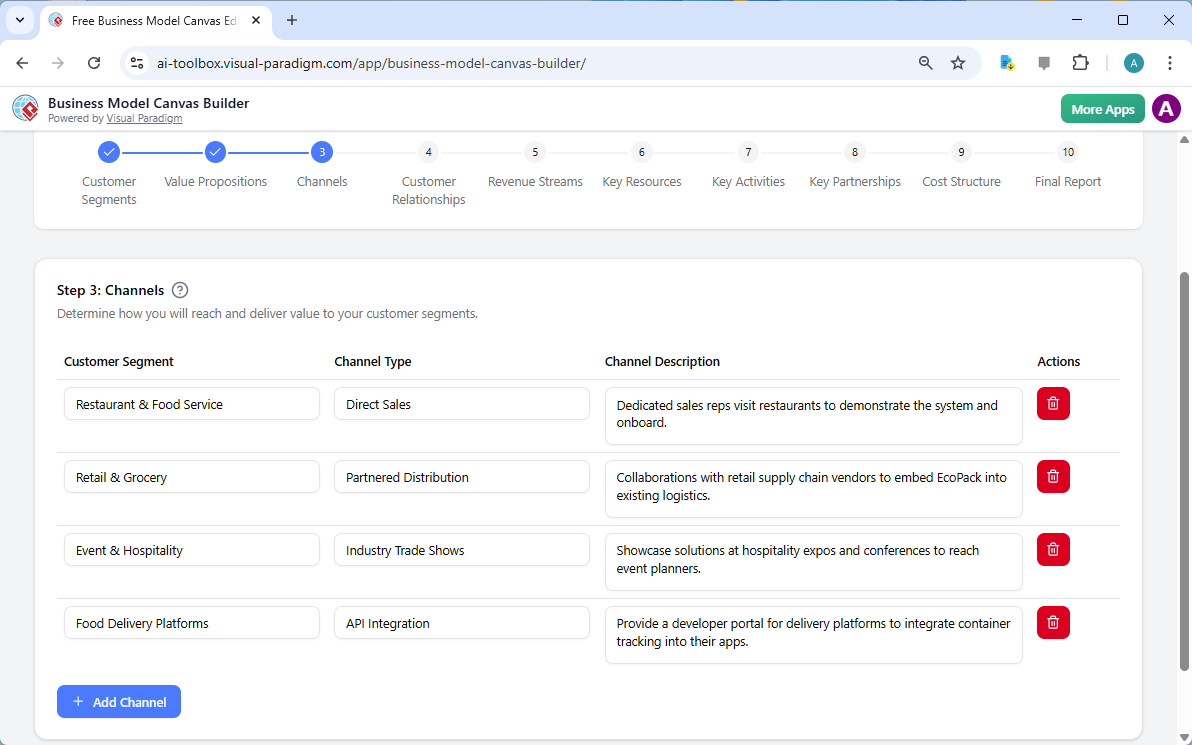The image size is (1192, 745).
Task: Click the Visual Paradigm logo icon
Action: pyautogui.click(x=24, y=107)
